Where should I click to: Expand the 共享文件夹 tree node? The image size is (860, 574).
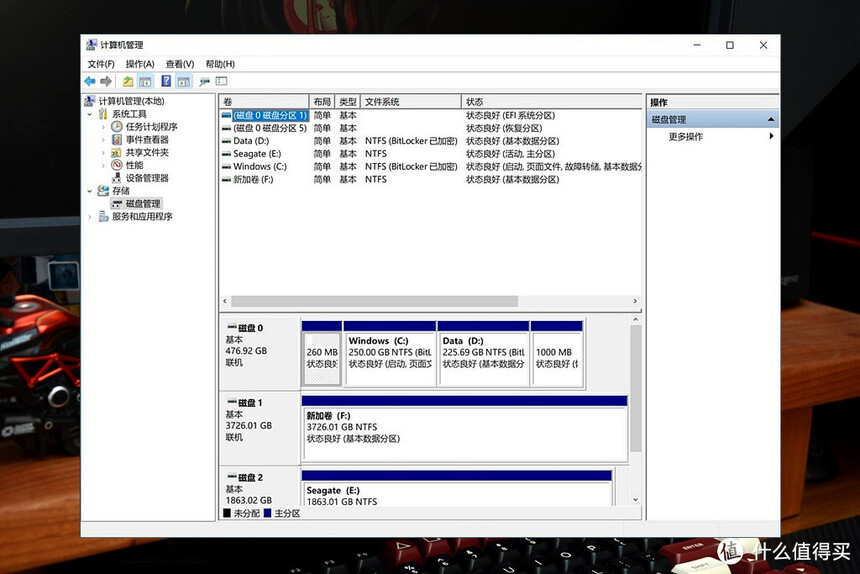pyautogui.click(x=103, y=152)
